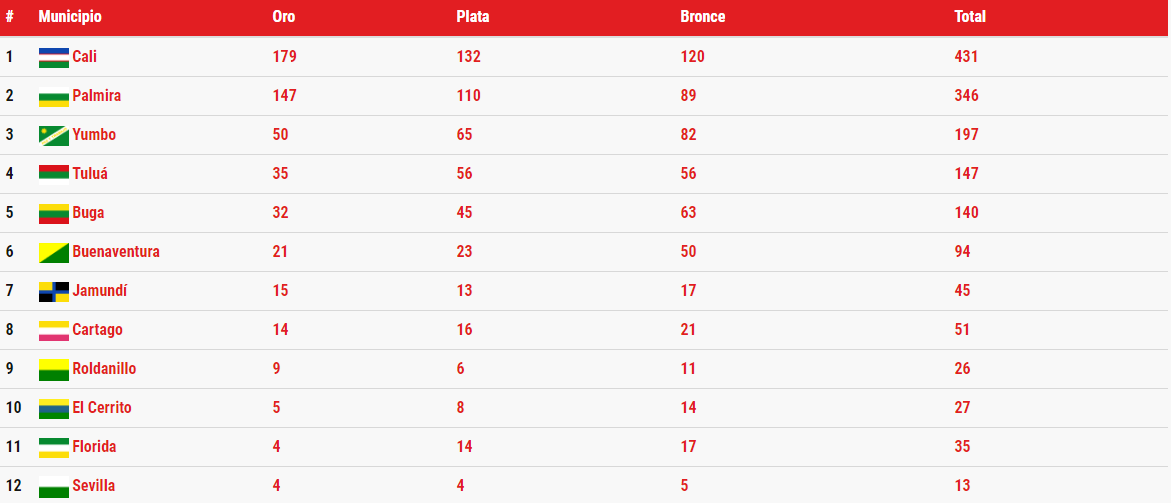Sort by the Oro column header

(x=284, y=16)
